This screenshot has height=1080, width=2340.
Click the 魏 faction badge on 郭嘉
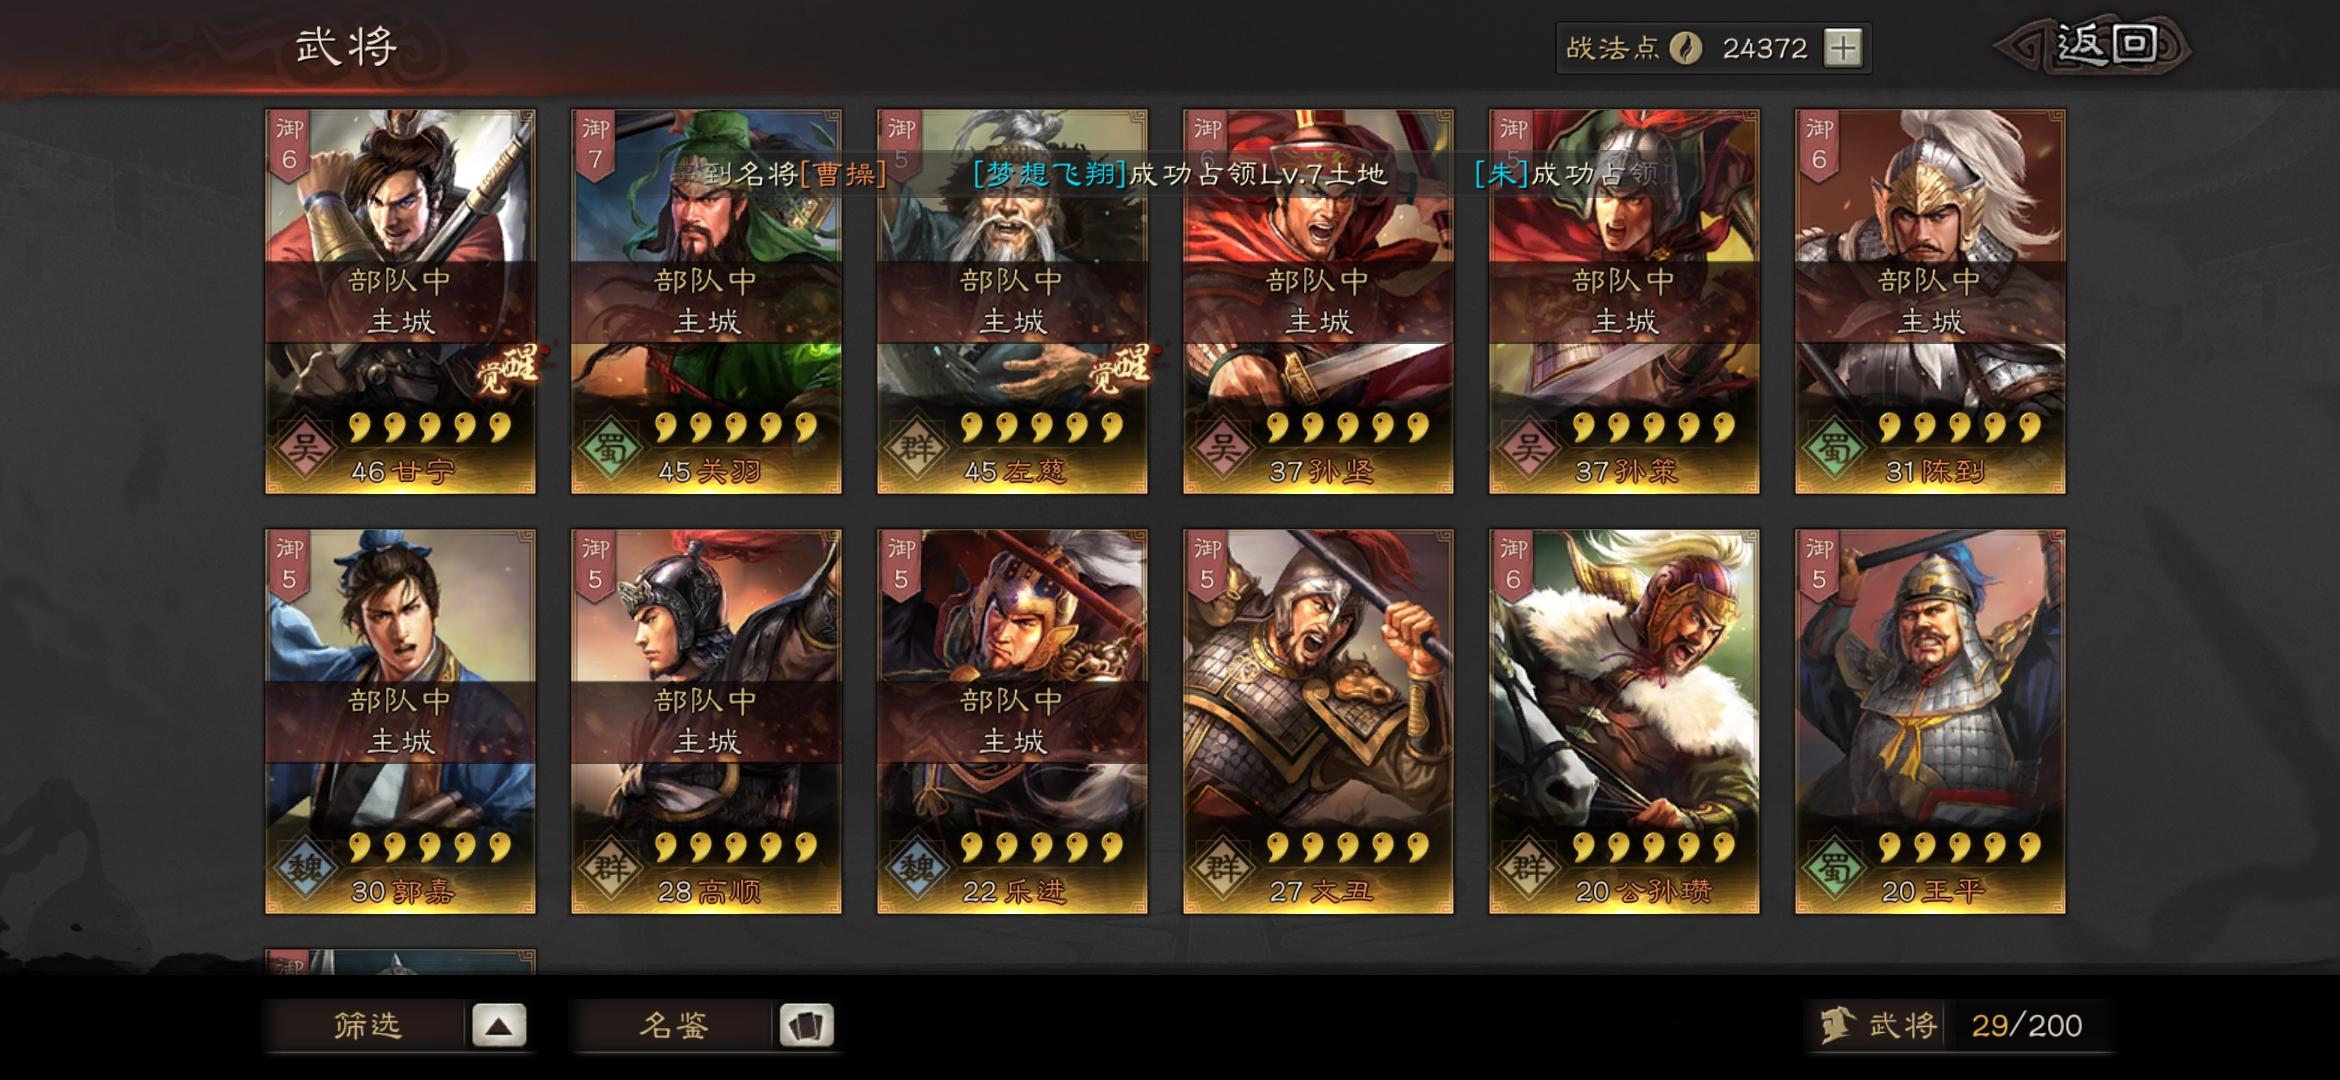tap(304, 868)
